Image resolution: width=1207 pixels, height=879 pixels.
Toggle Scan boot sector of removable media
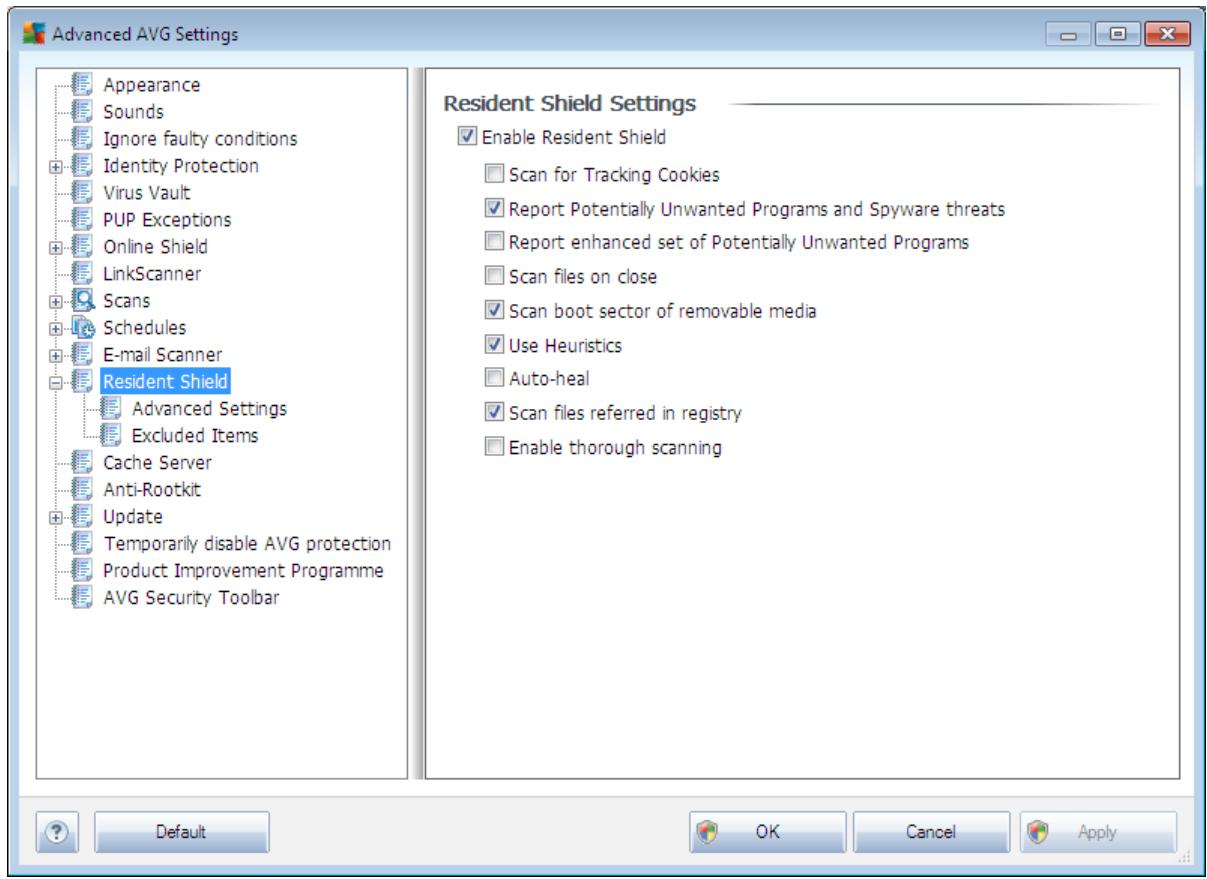point(493,311)
